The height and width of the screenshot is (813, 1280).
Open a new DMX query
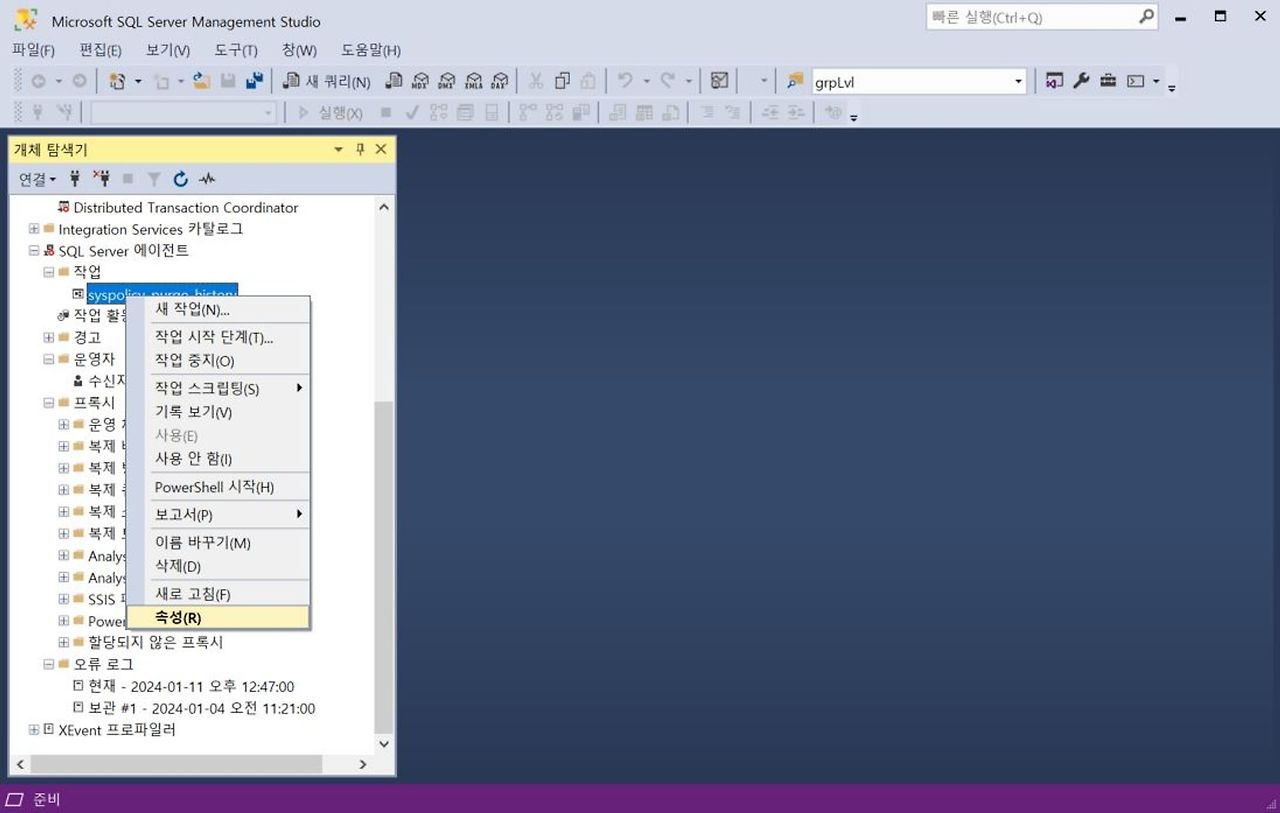tap(447, 81)
